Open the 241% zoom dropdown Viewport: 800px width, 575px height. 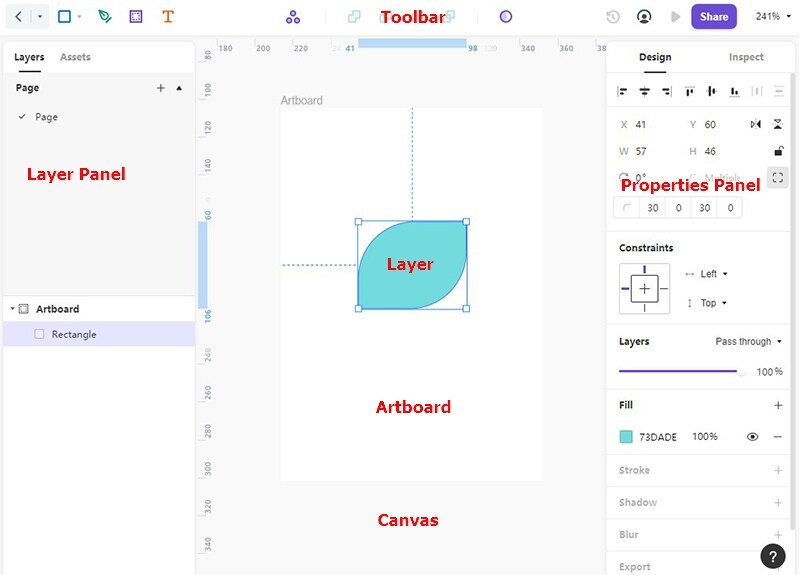point(773,16)
